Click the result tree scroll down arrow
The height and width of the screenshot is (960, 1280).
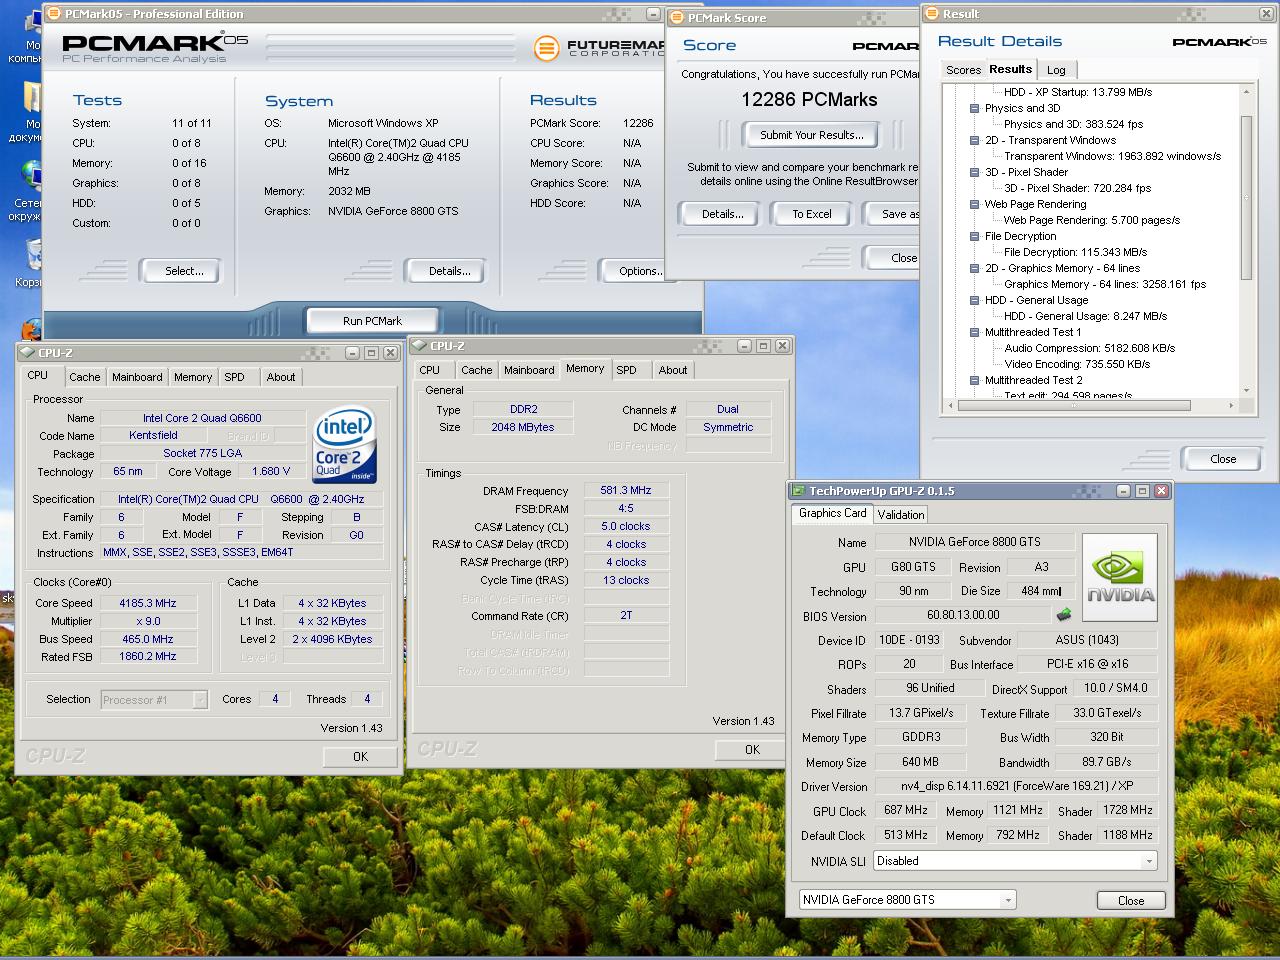pos(1246,390)
